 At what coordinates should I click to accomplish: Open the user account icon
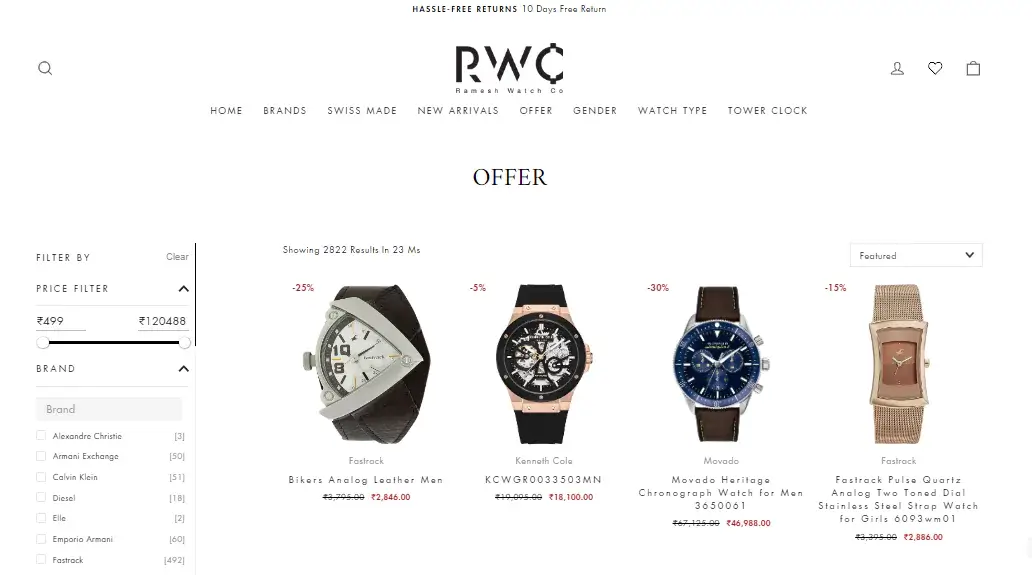897,68
